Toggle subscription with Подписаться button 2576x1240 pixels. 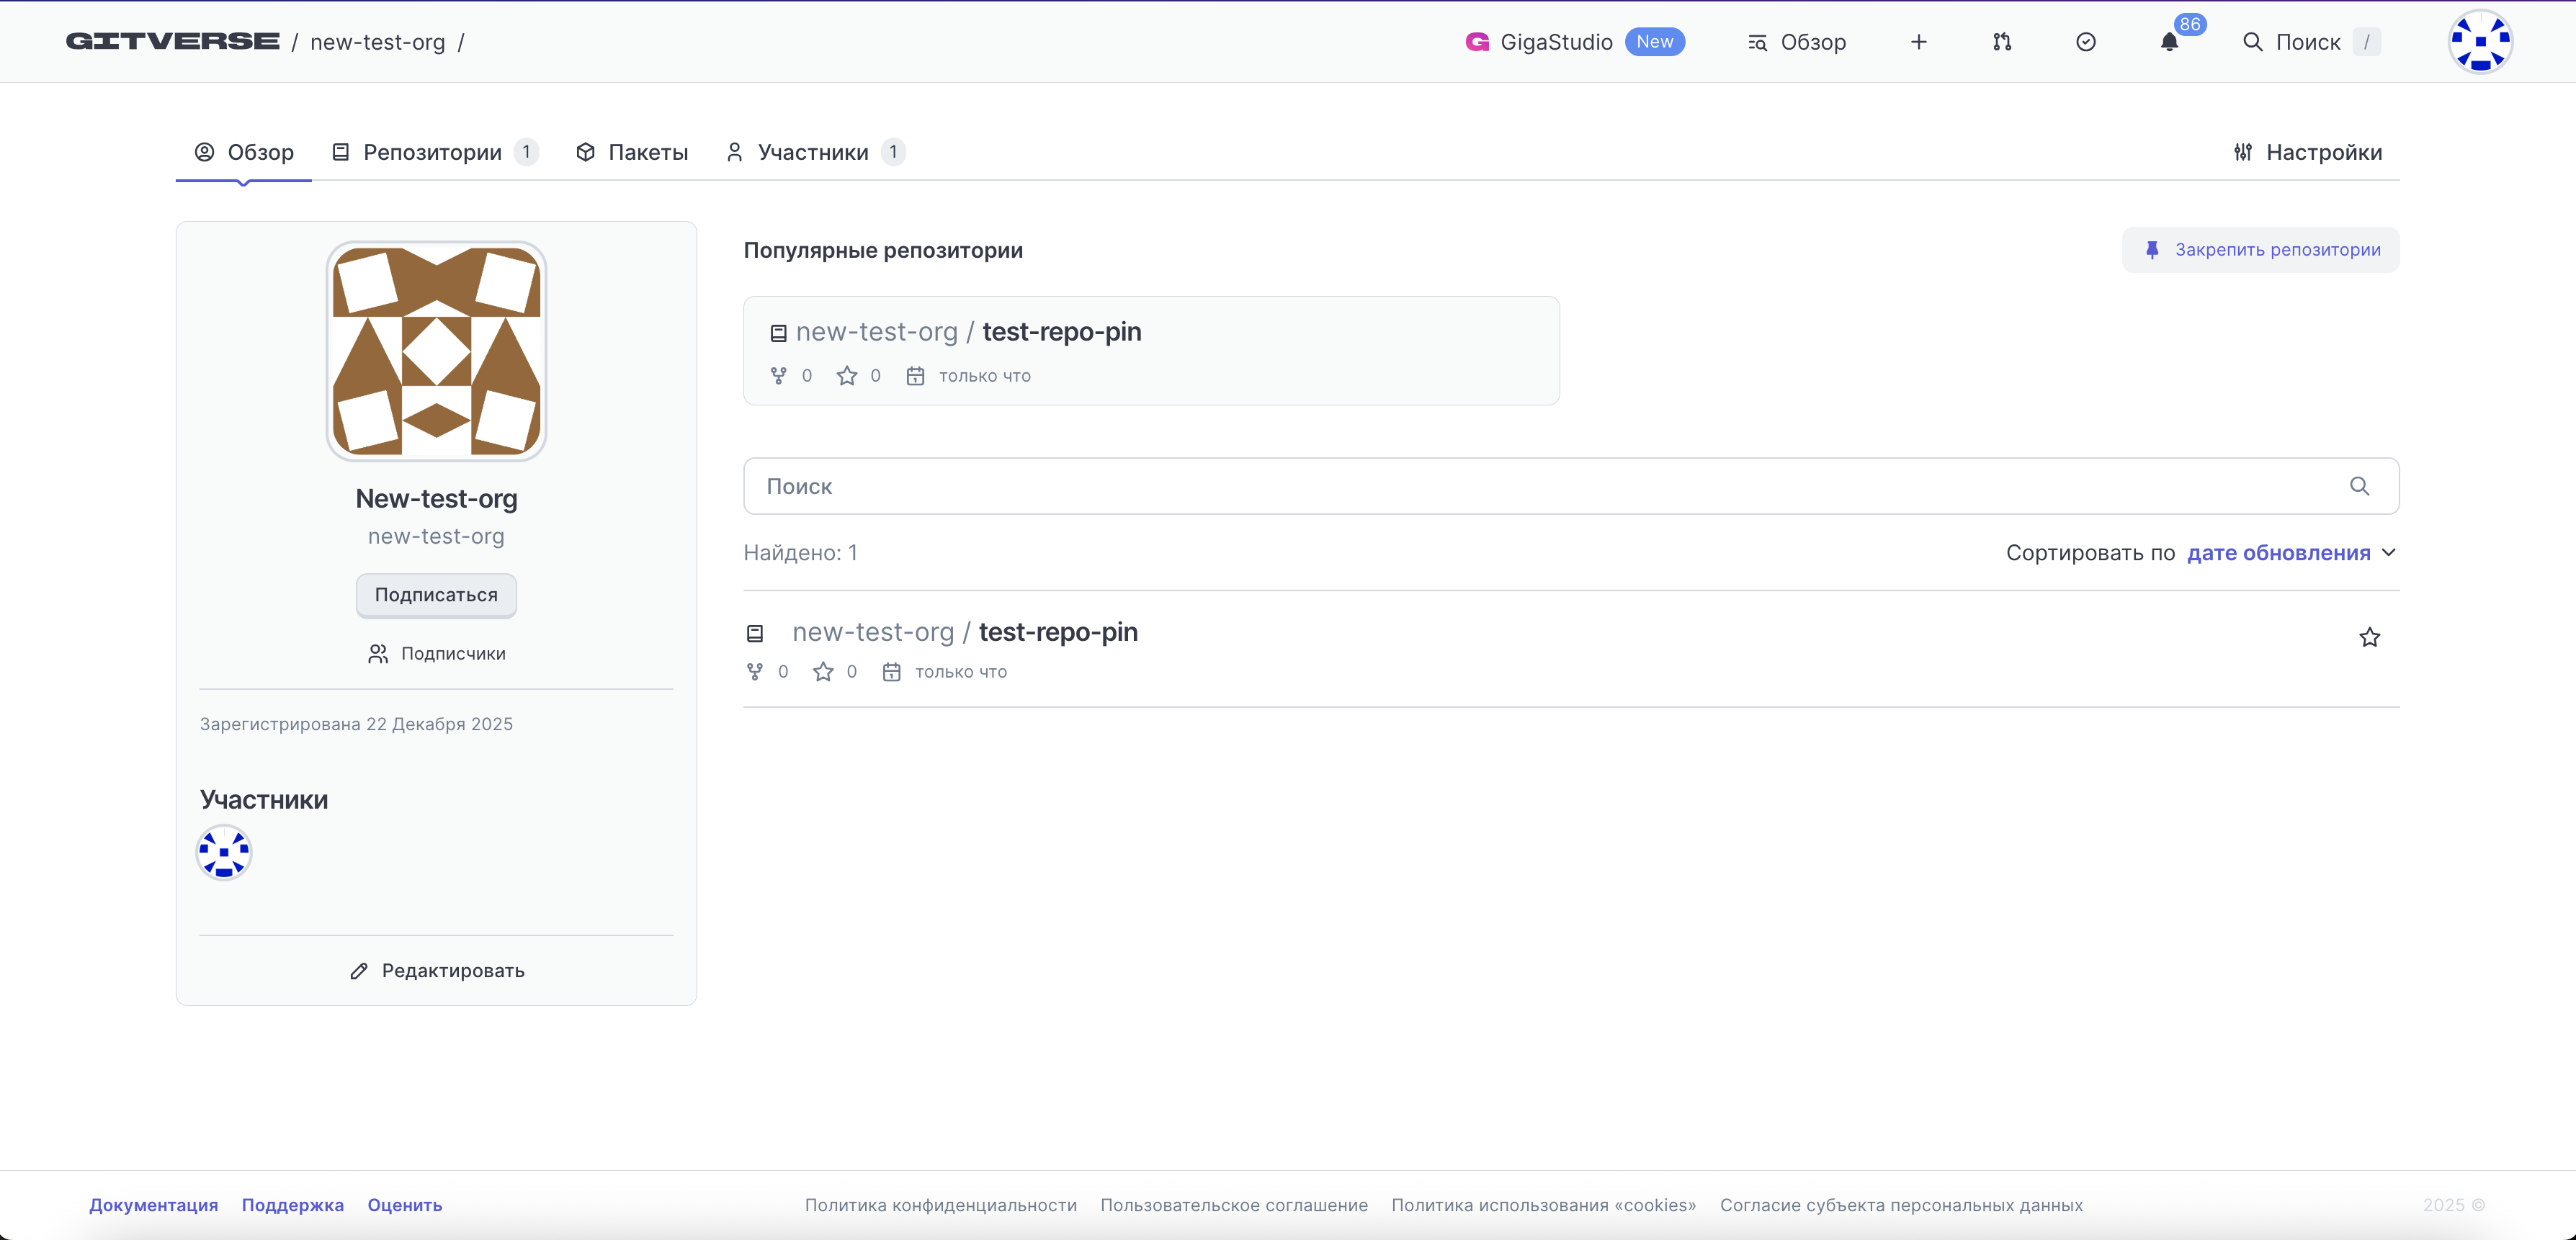[436, 595]
